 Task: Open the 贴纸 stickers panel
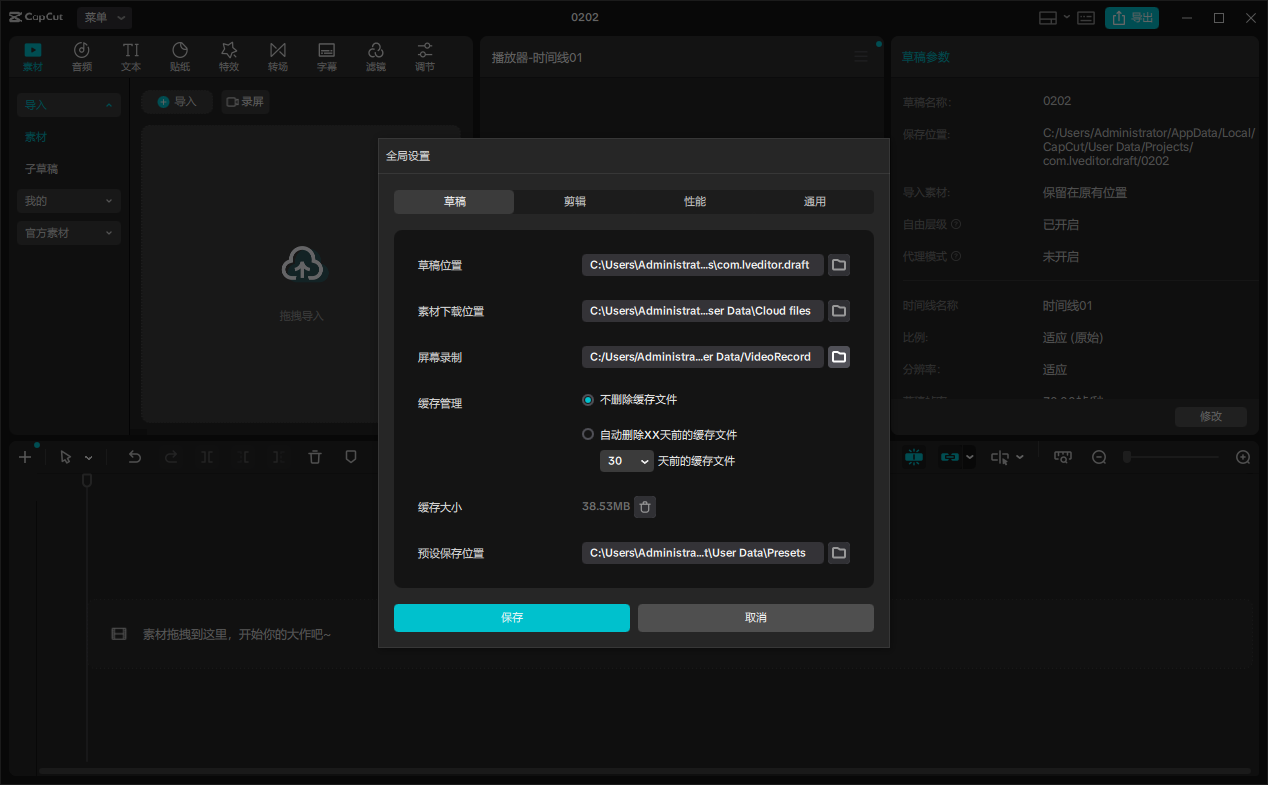click(180, 57)
